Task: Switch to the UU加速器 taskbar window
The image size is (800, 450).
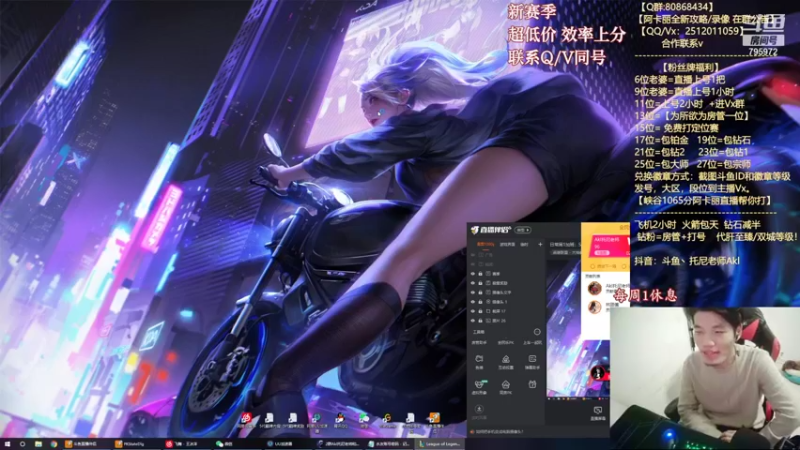Action: [x=288, y=444]
